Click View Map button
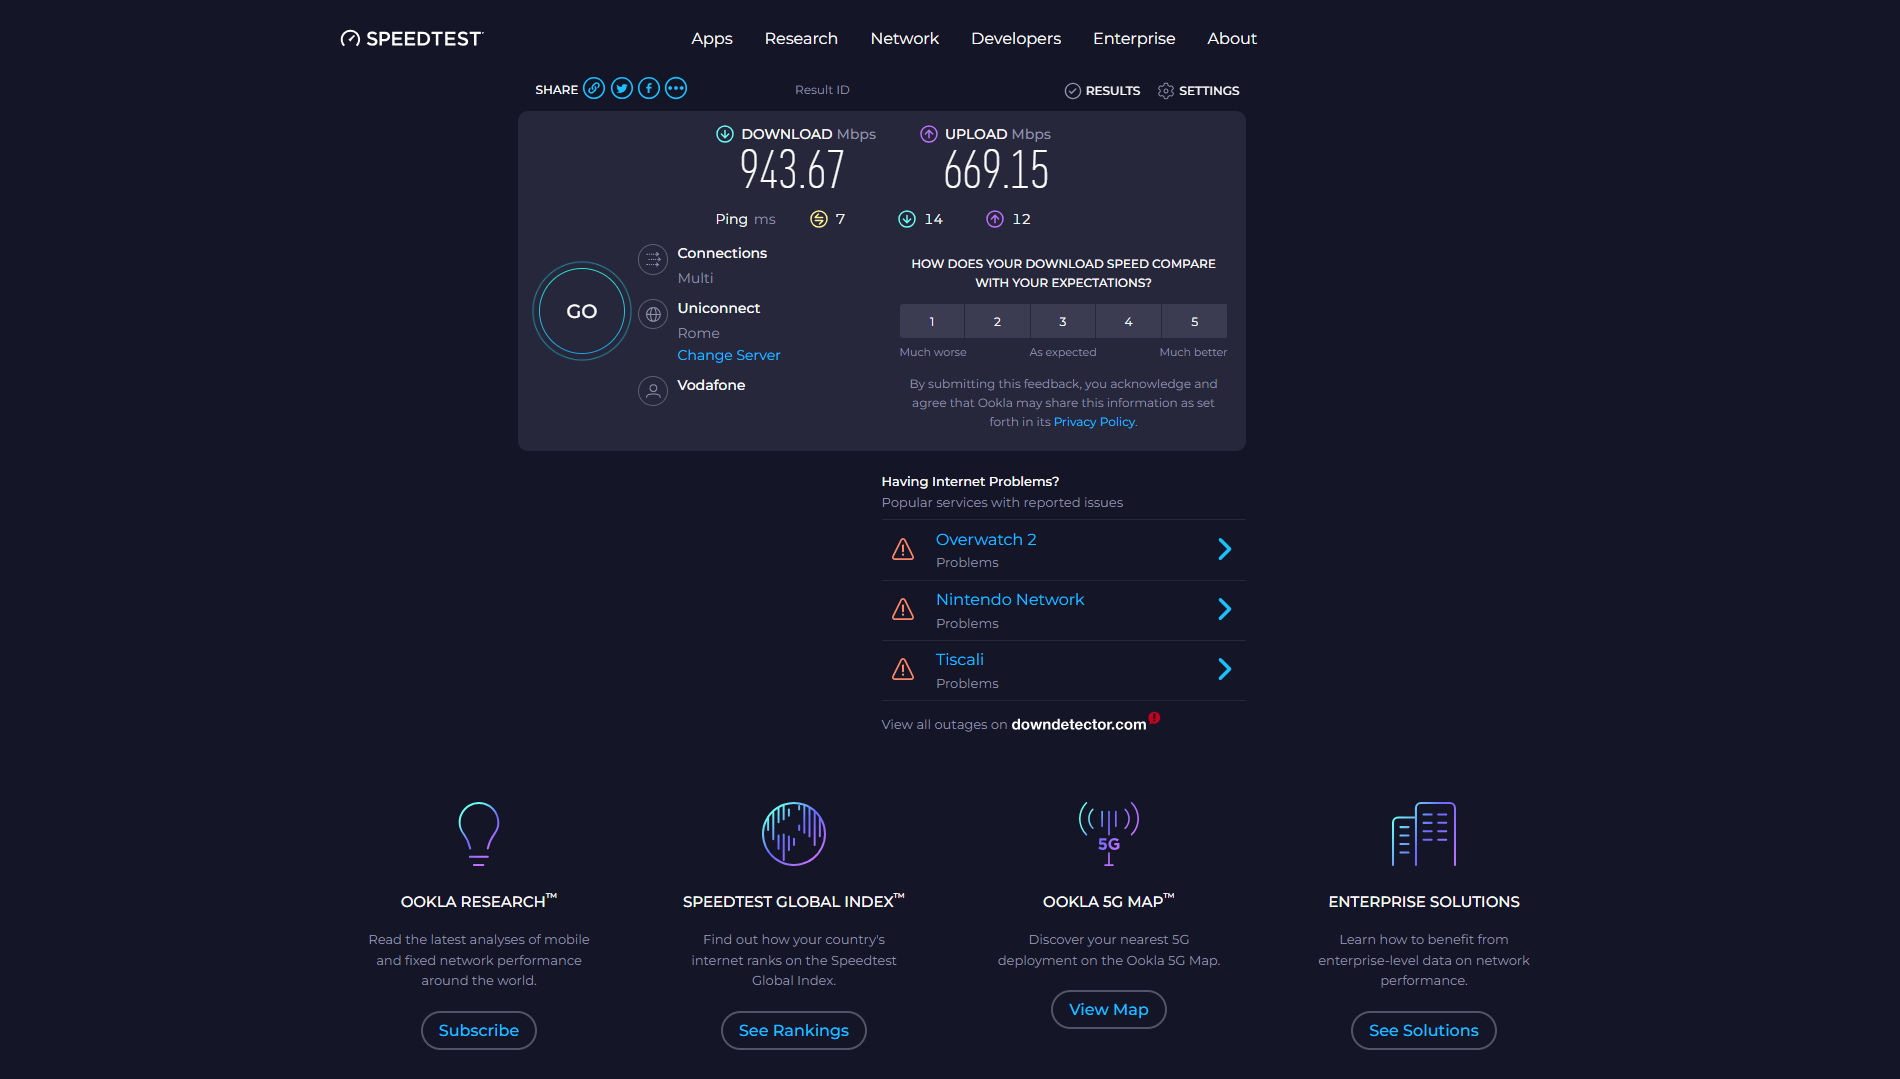This screenshot has height=1079, width=1900. [1109, 1009]
